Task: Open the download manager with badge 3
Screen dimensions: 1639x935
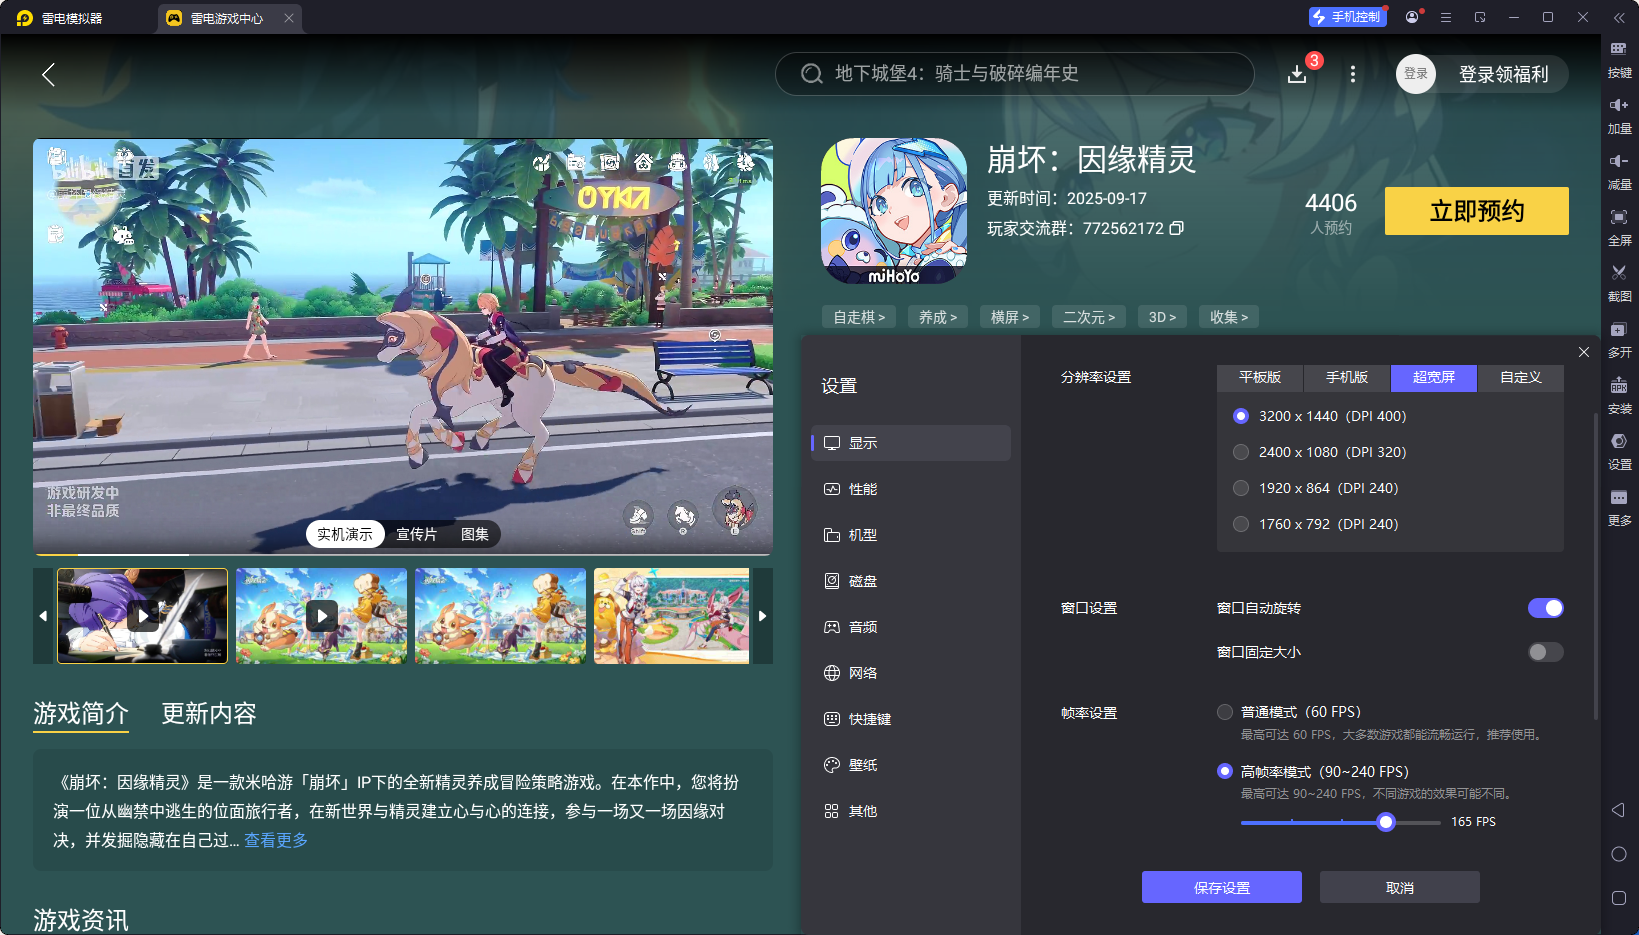Action: point(1297,74)
